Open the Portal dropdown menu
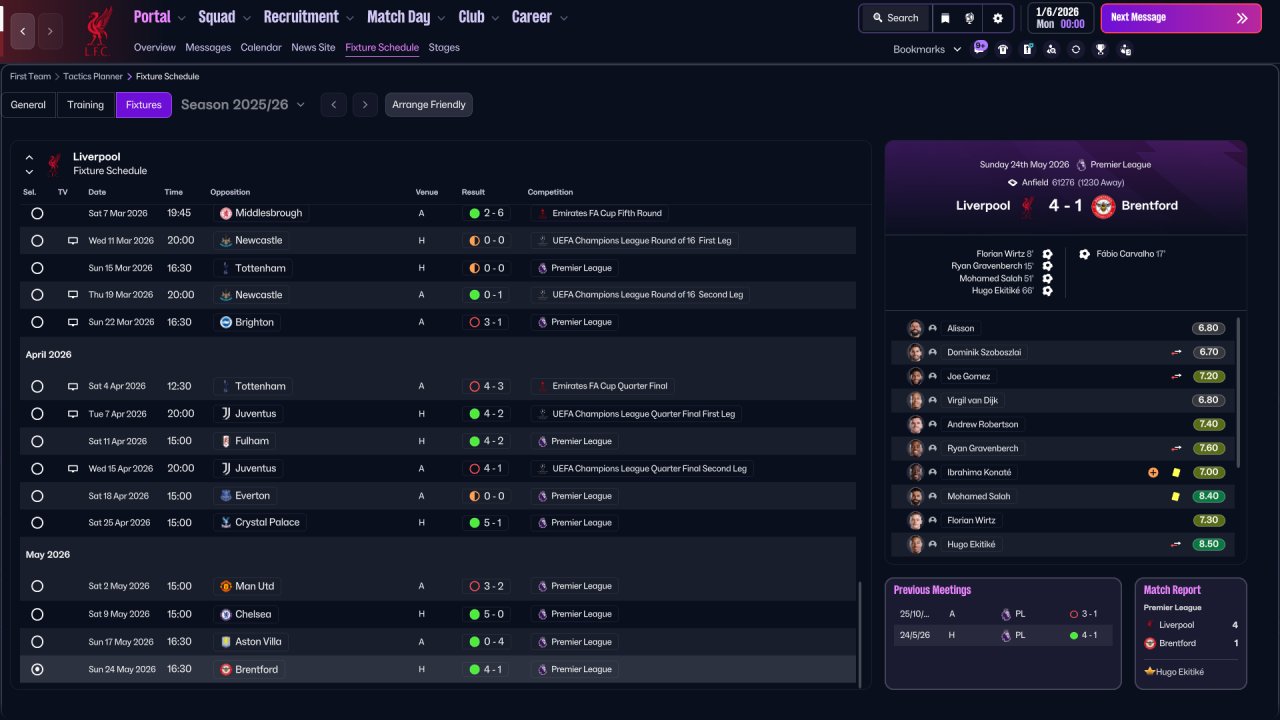The width and height of the screenshot is (1280, 720). 159,17
